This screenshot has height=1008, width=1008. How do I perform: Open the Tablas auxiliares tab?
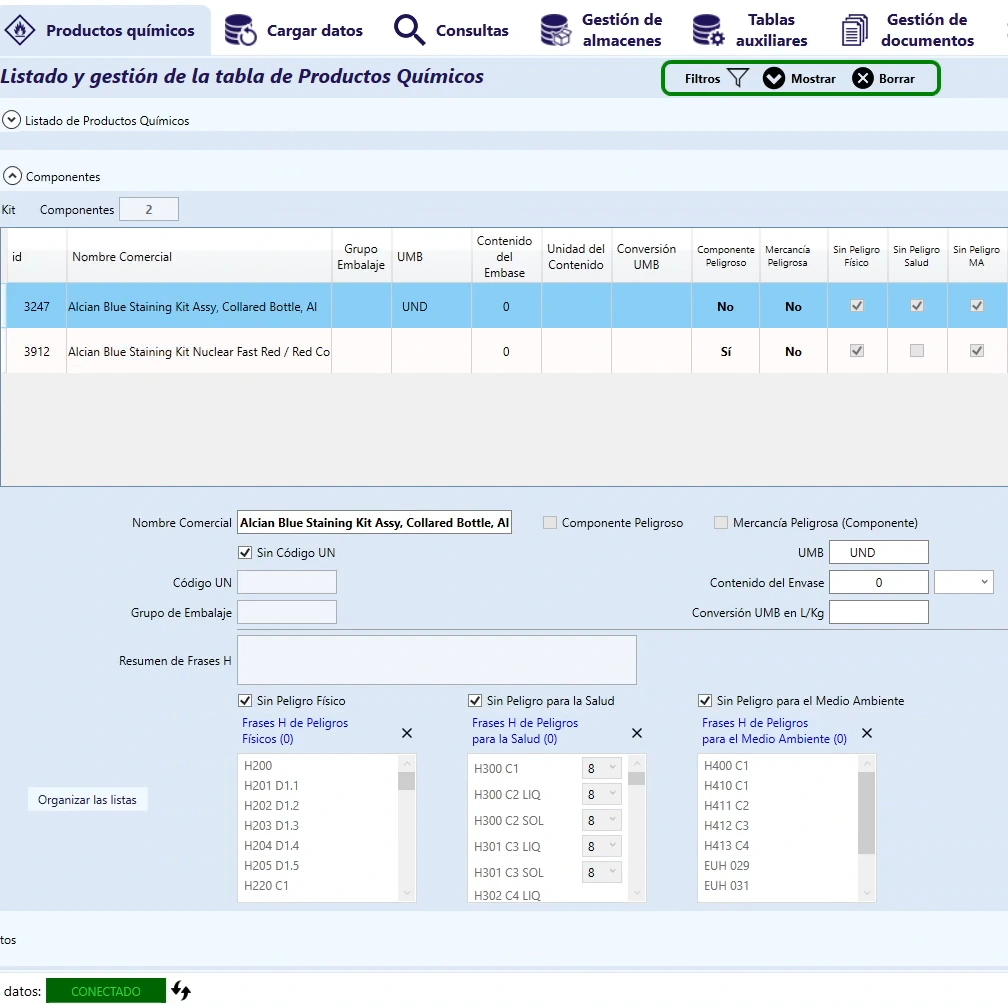750,30
